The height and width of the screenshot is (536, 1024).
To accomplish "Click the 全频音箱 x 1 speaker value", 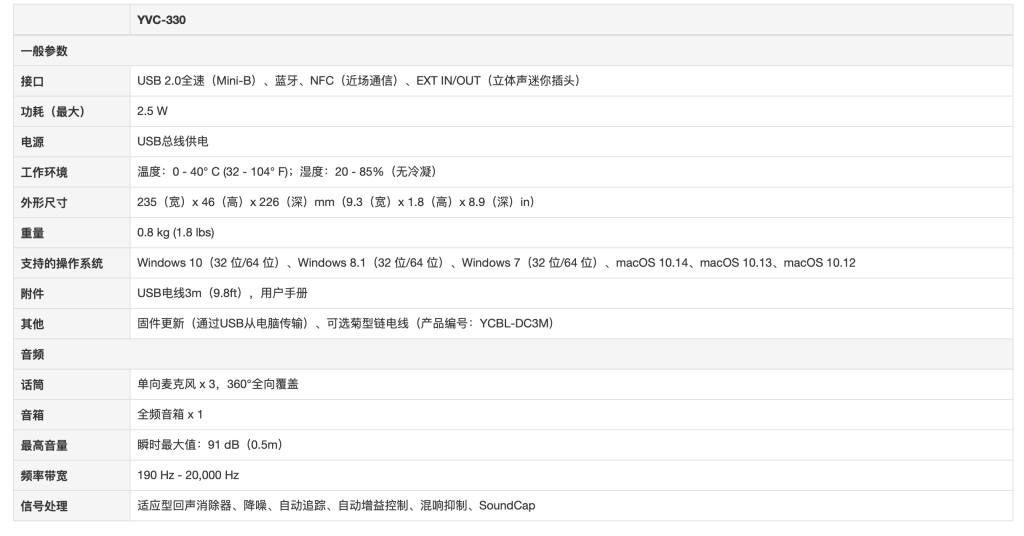I will click(170, 414).
